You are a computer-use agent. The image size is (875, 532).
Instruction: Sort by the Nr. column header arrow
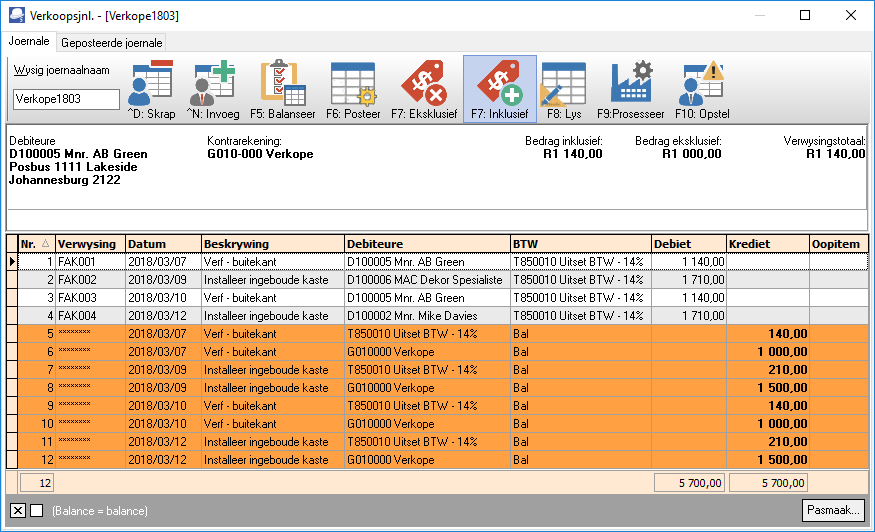[45, 243]
